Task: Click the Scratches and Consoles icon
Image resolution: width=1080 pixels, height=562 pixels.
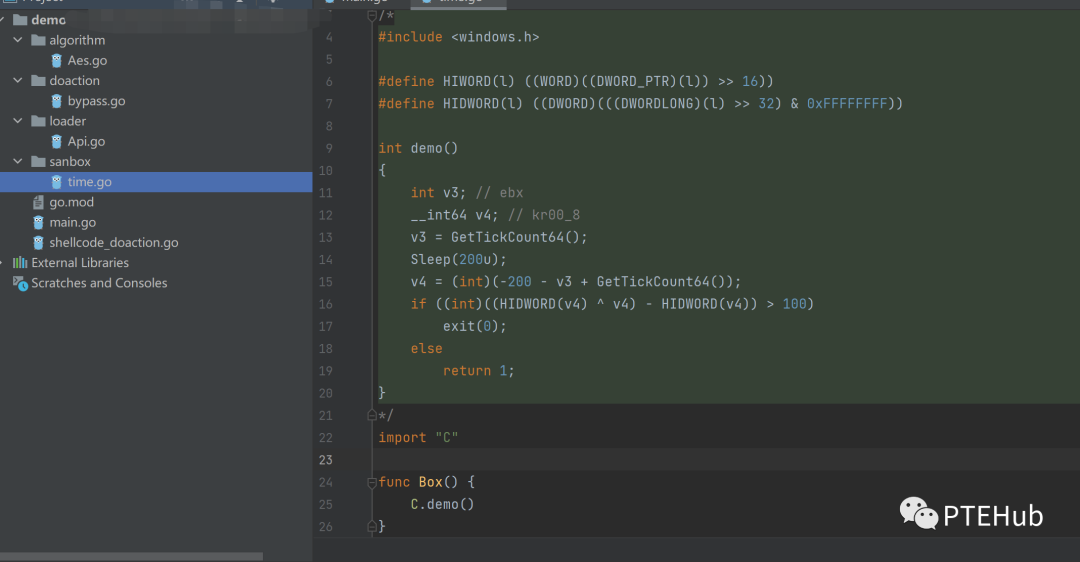Action: pyautogui.click(x=20, y=283)
